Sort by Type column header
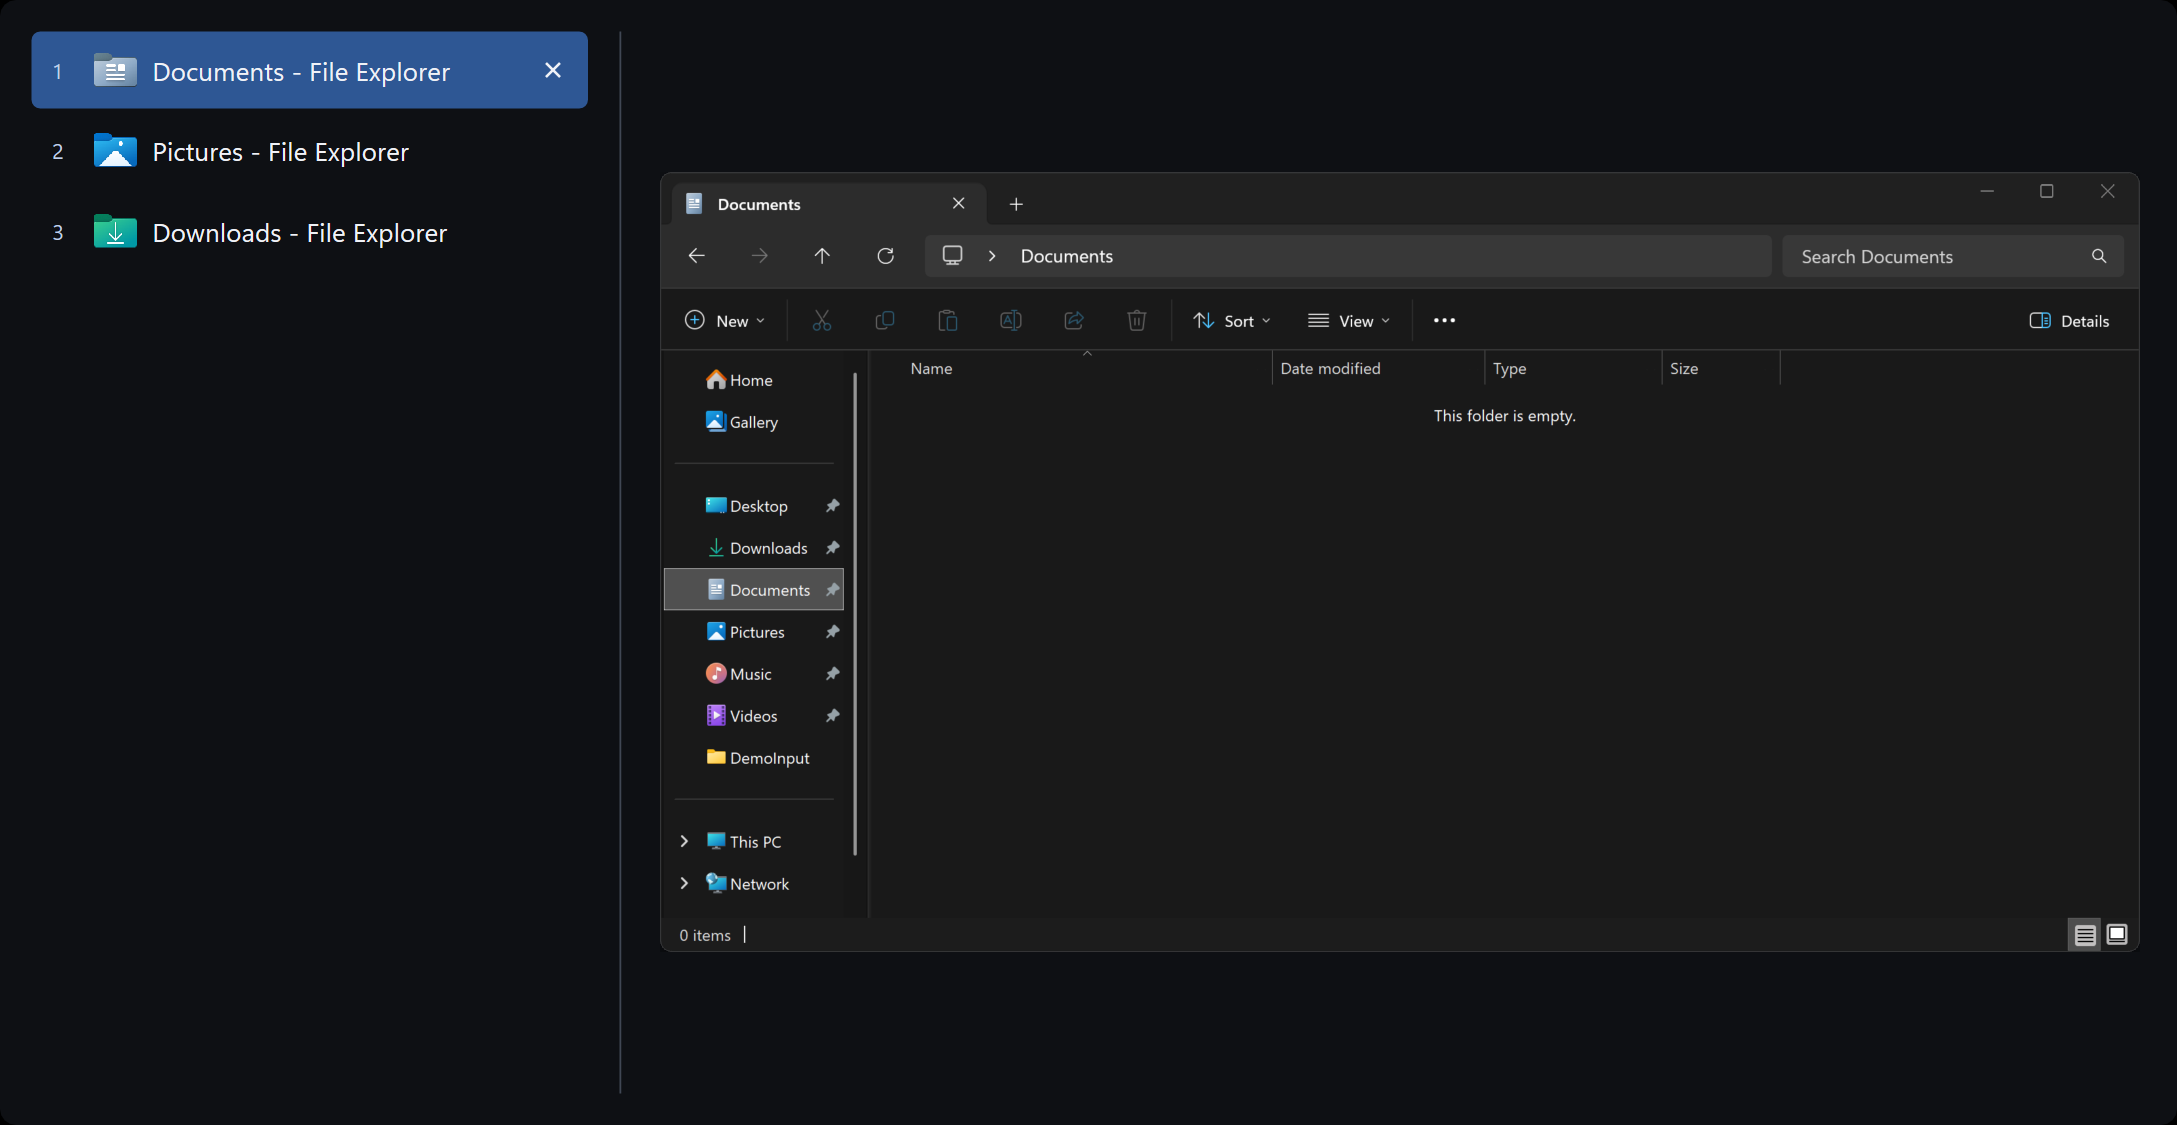This screenshot has height=1125, width=2177. (1573, 368)
